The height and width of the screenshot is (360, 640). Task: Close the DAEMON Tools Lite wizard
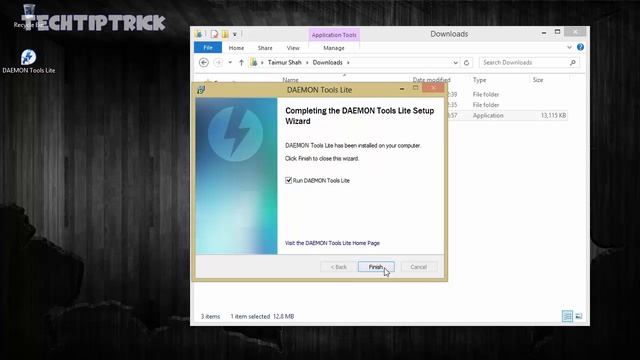(433, 87)
